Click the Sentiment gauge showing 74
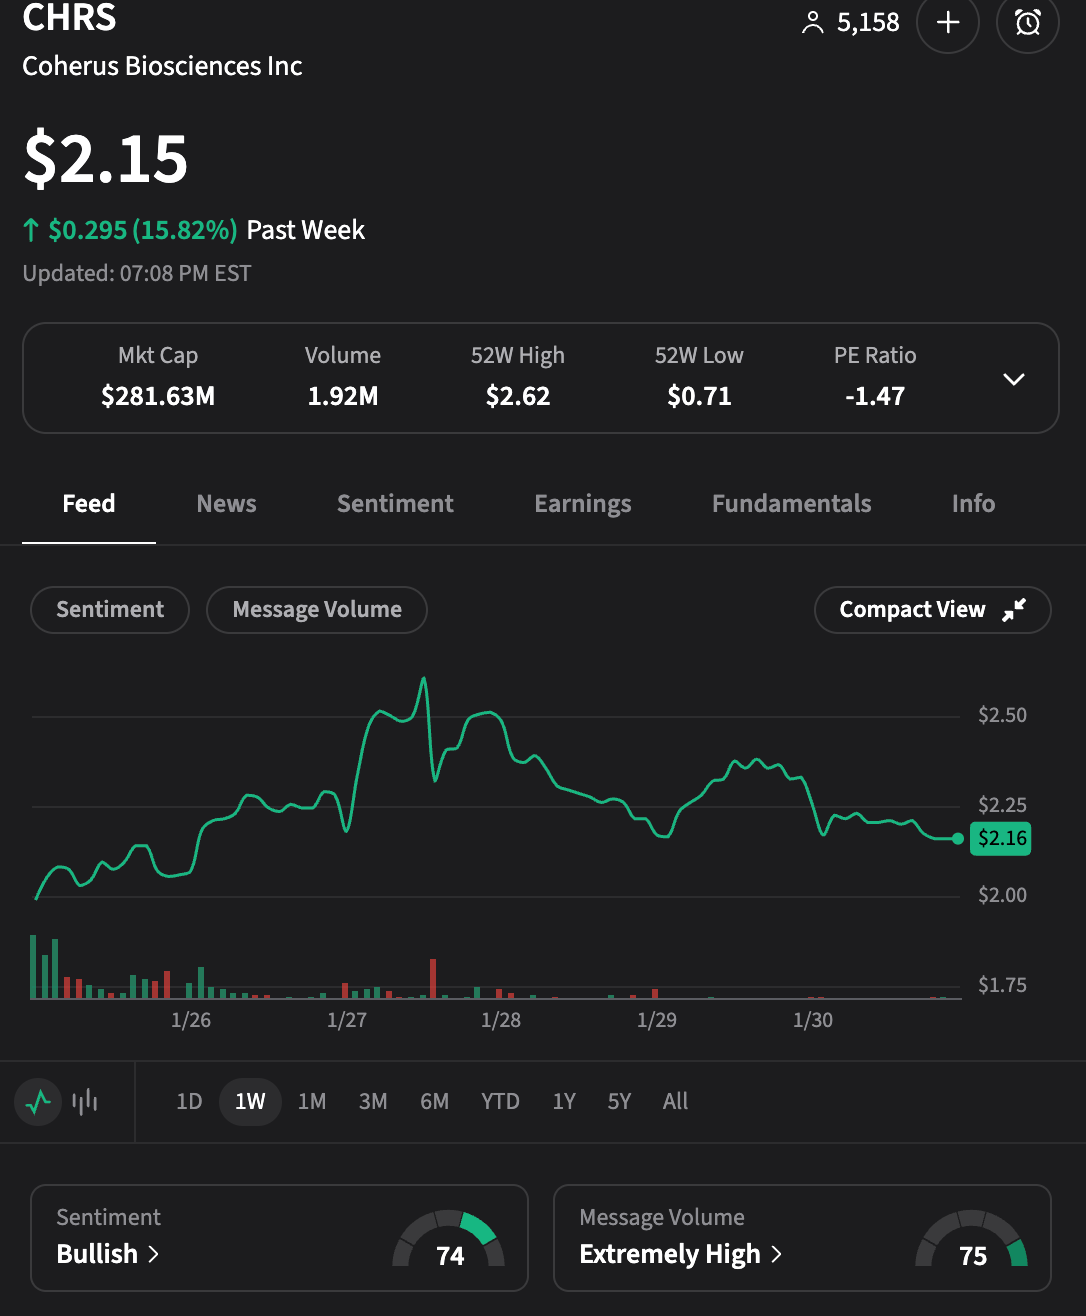Image resolution: width=1086 pixels, height=1316 pixels. pyautogui.click(x=449, y=1241)
